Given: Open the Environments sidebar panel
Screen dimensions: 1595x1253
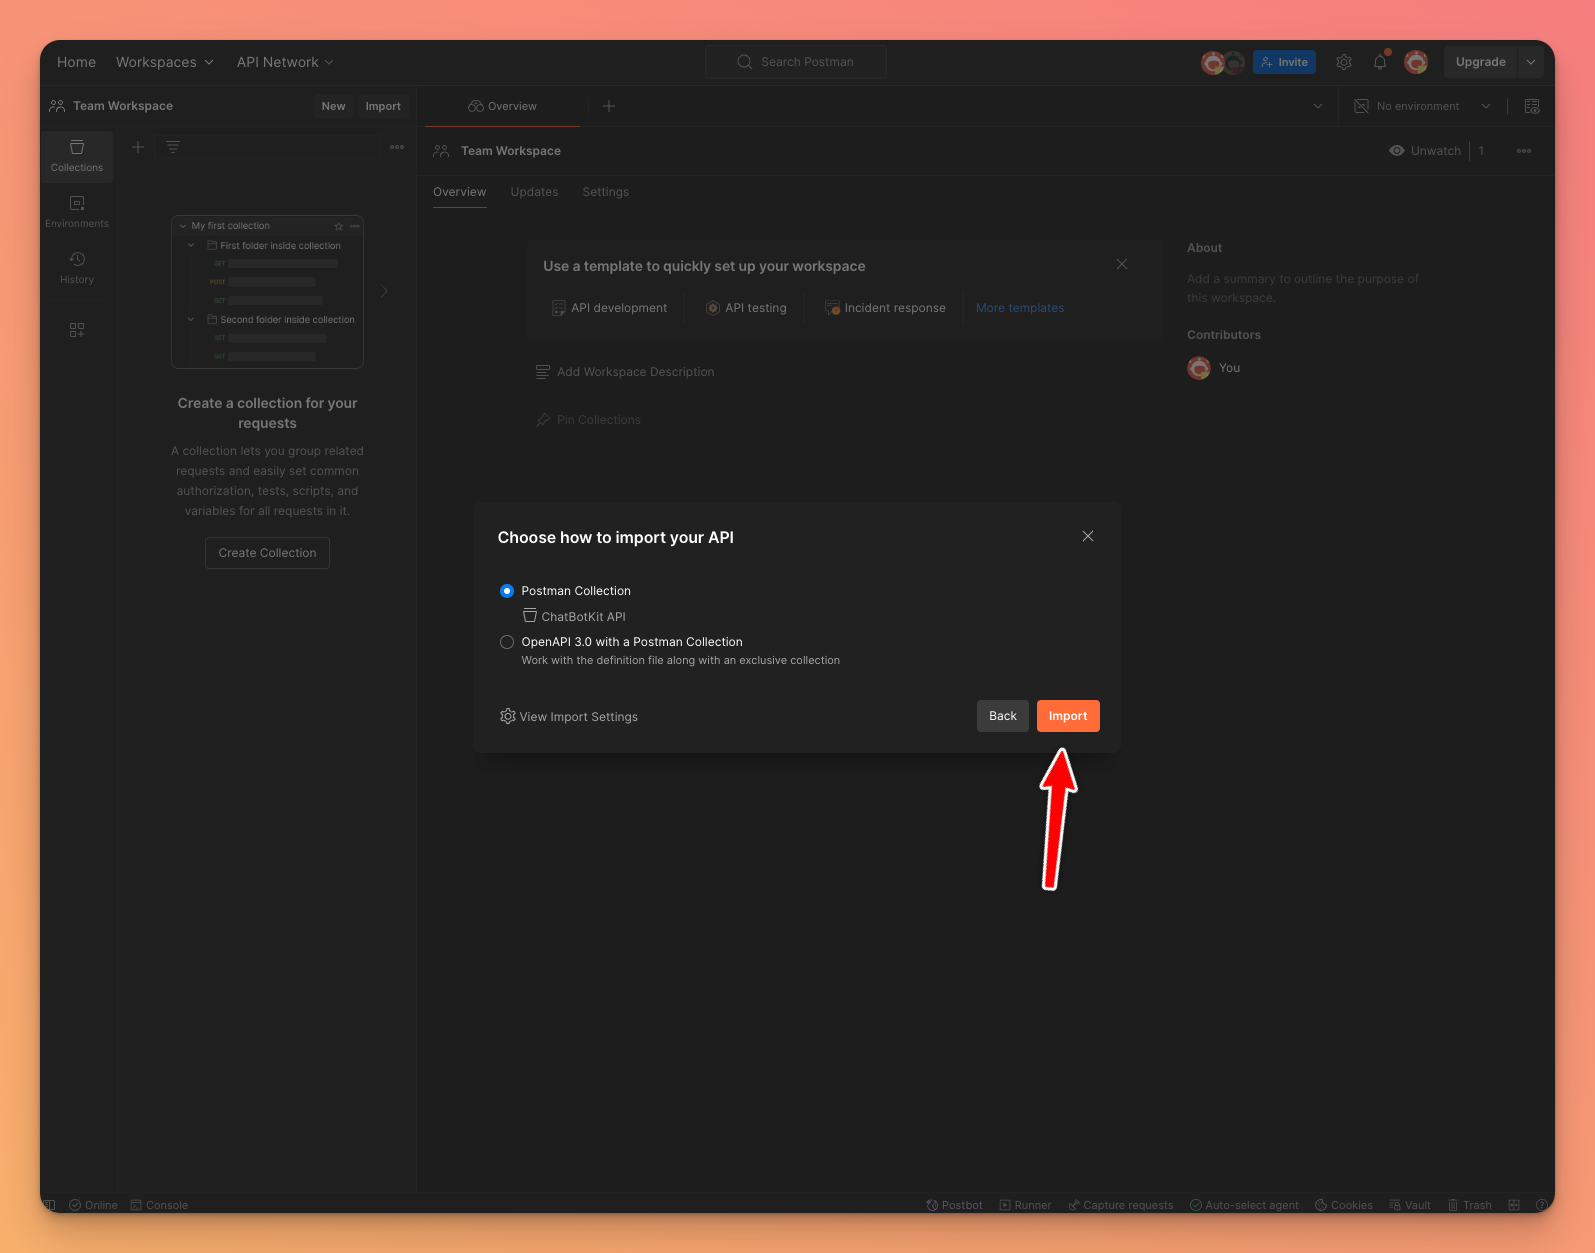Looking at the screenshot, I should (77, 212).
